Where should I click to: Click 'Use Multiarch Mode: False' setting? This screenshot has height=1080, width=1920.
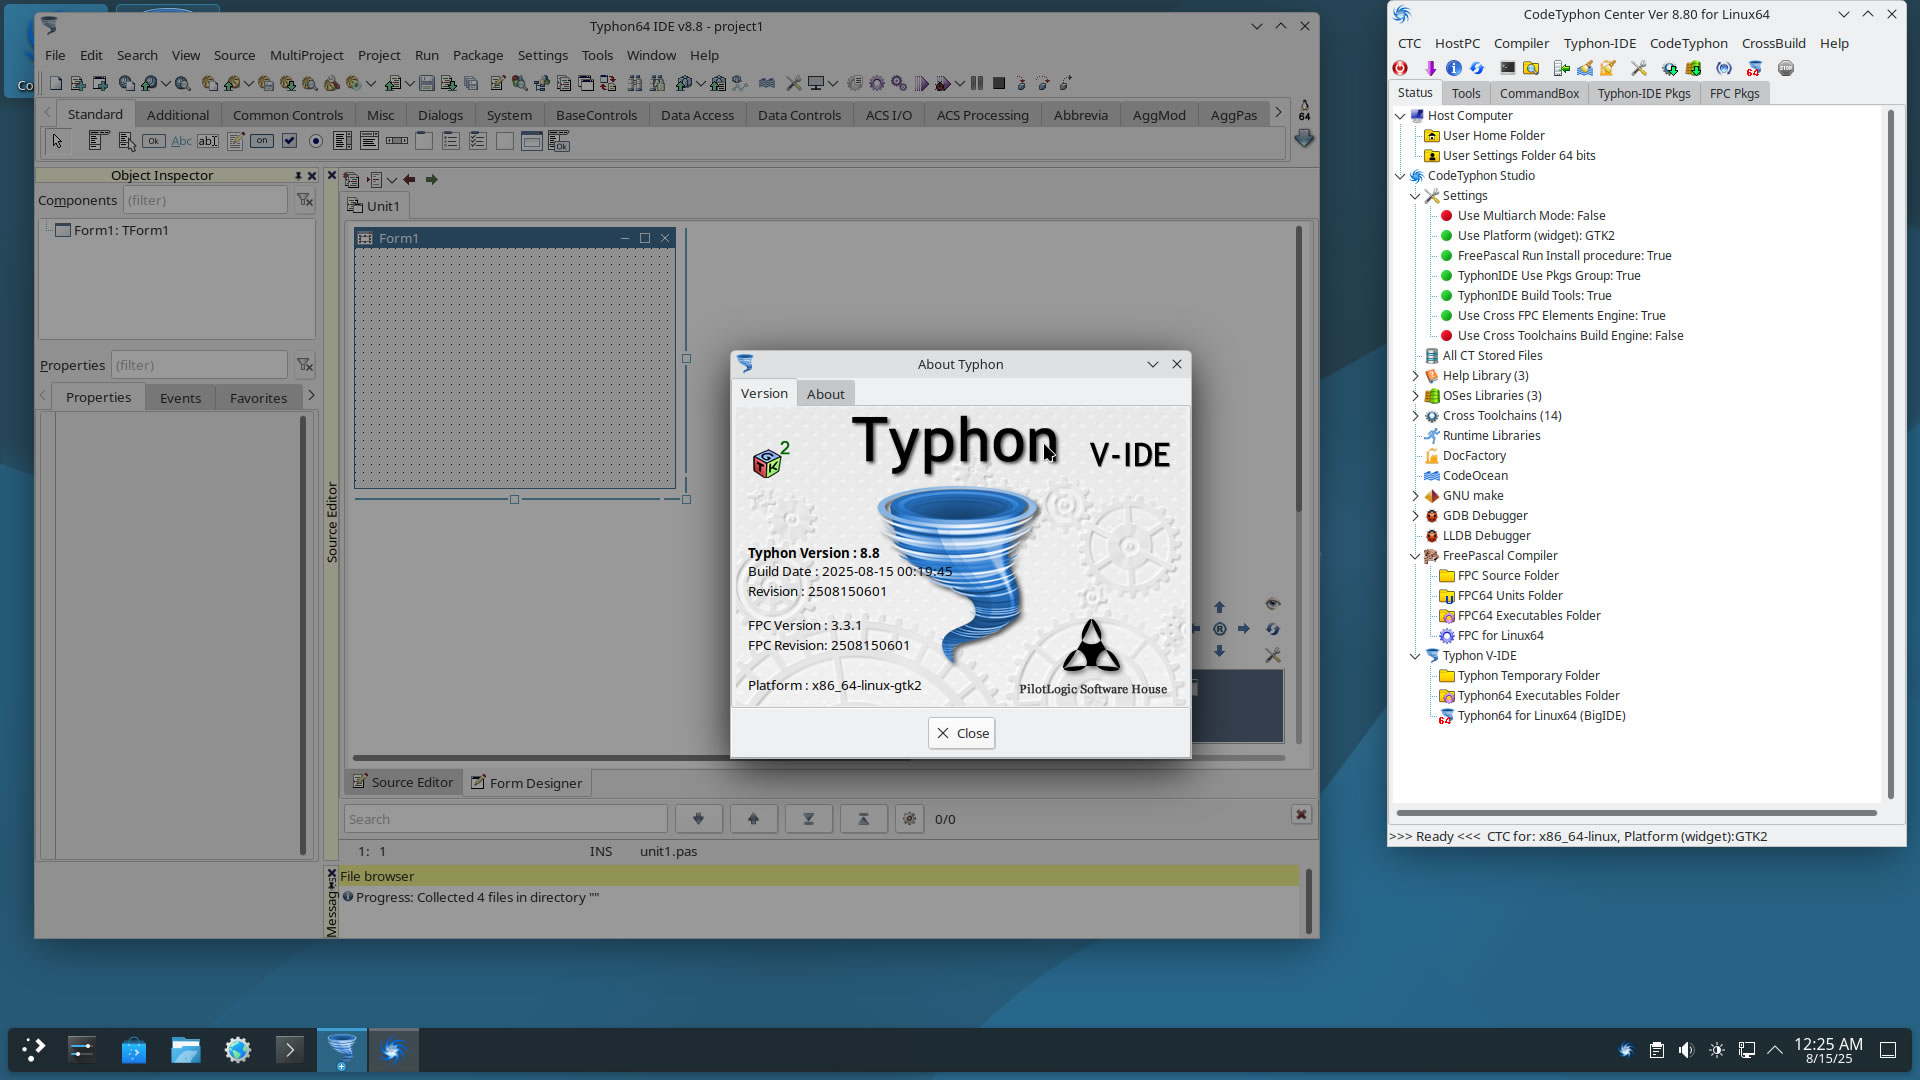[1531, 216]
